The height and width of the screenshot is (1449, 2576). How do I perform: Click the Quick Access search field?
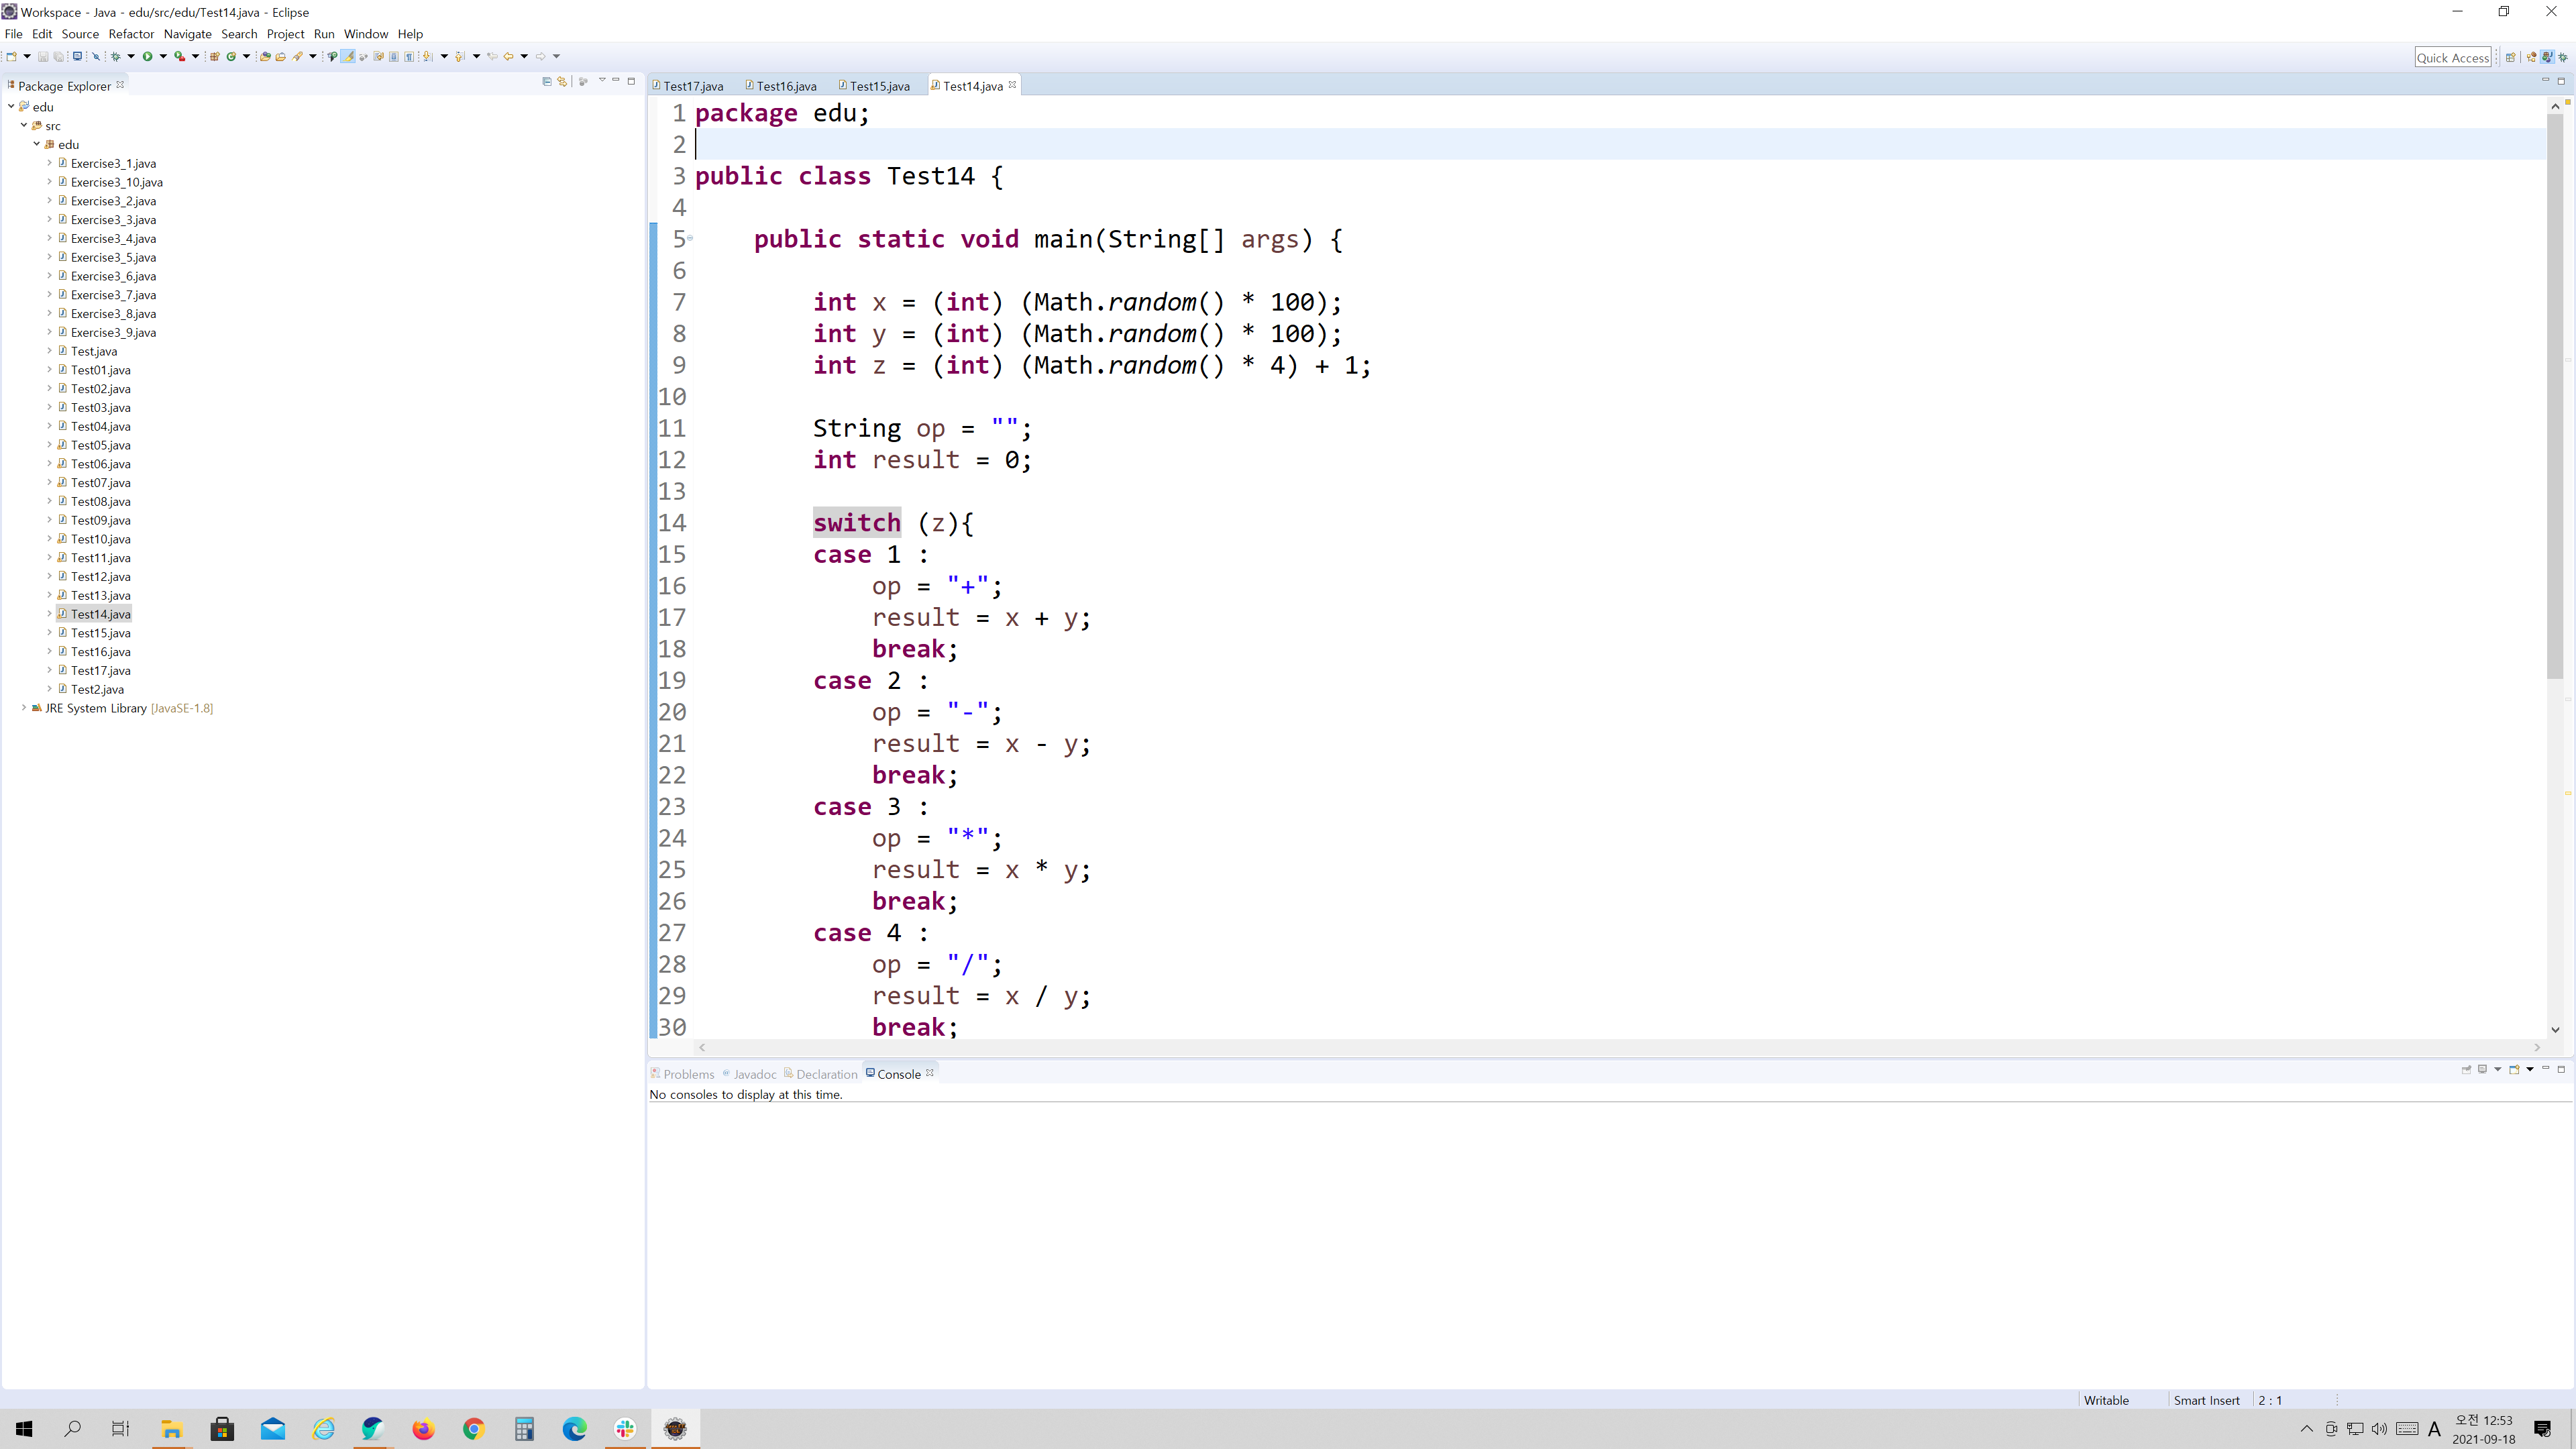[x=2452, y=58]
